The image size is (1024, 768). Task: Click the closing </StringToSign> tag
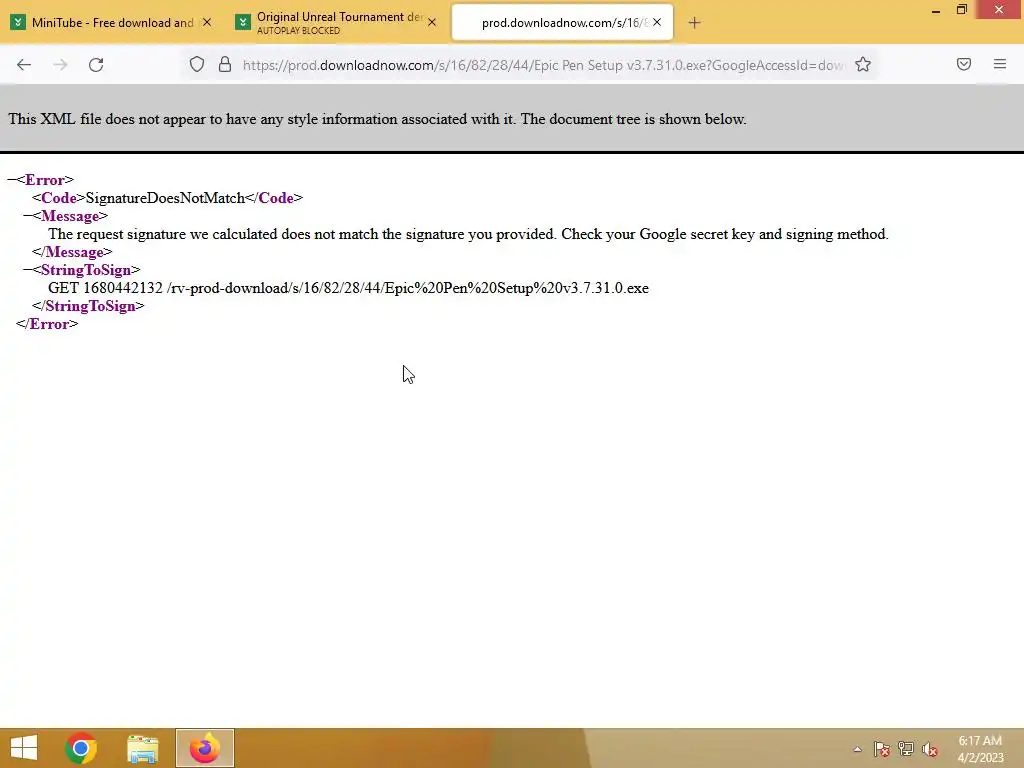[88, 306]
